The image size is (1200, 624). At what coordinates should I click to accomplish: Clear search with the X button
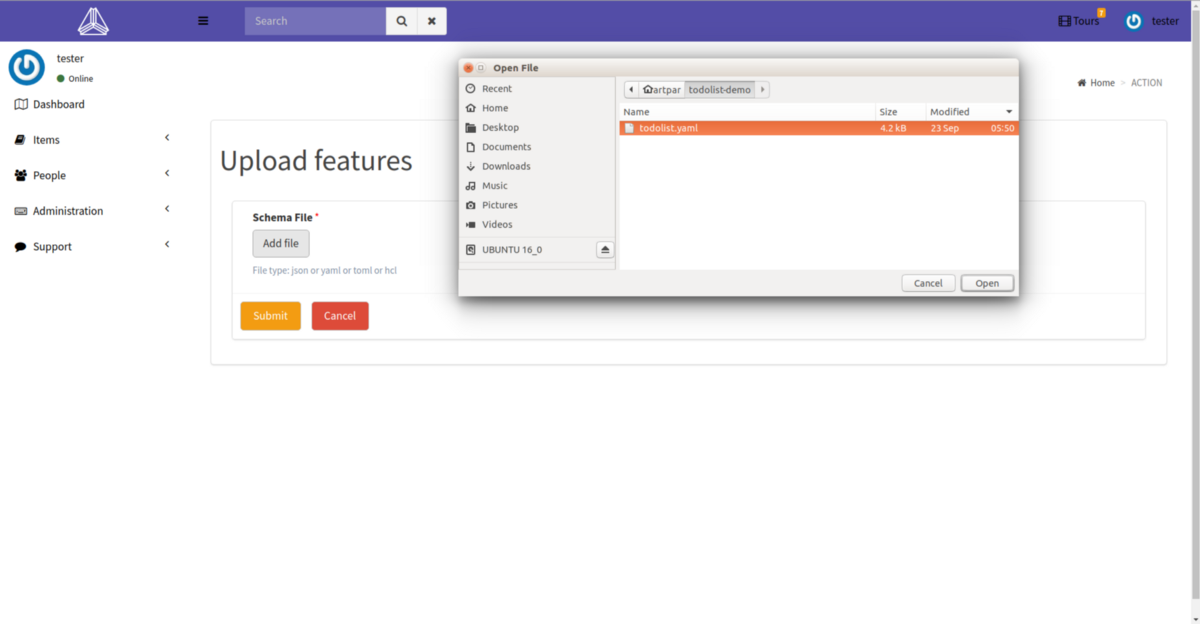click(x=431, y=21)
